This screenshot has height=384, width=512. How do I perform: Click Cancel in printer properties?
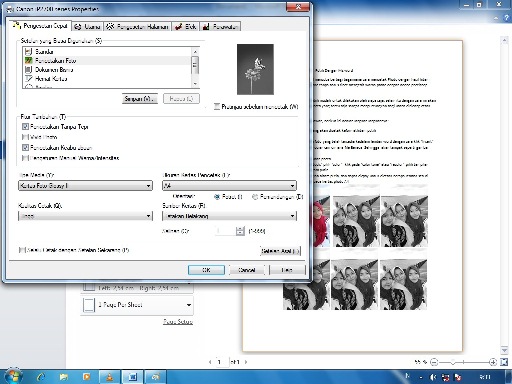pyautogui.click(x=247, y=270)
